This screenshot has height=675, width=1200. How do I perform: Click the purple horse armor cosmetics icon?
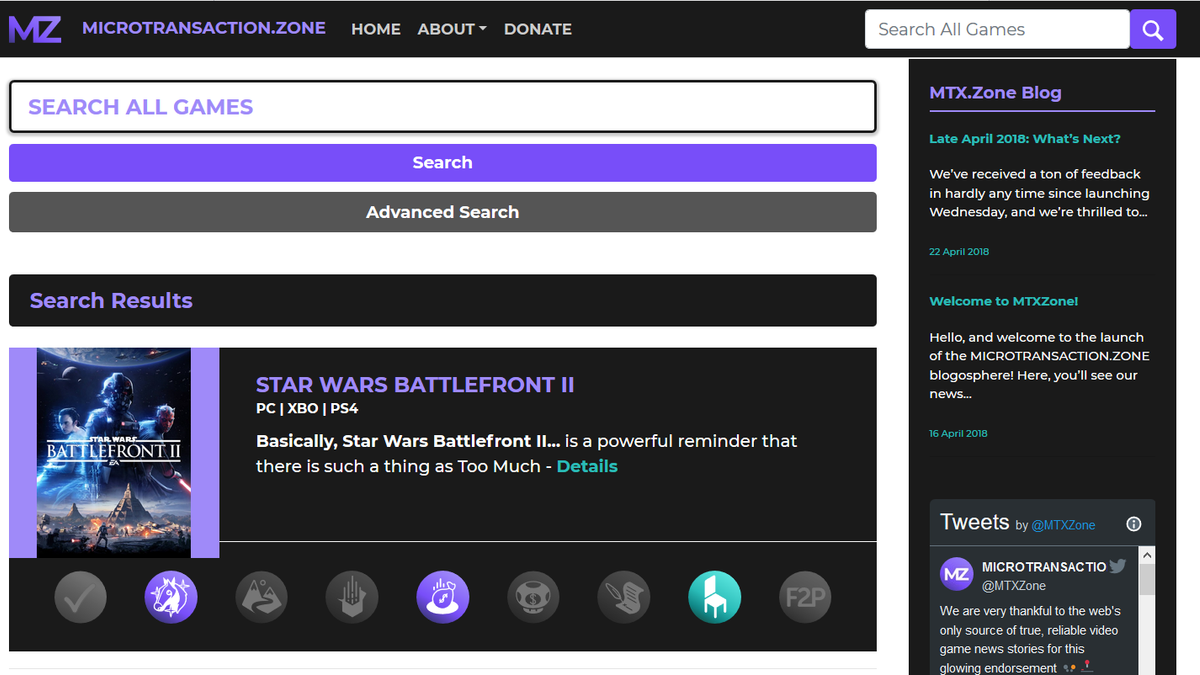pyautogui.click(x=171, y=597)
